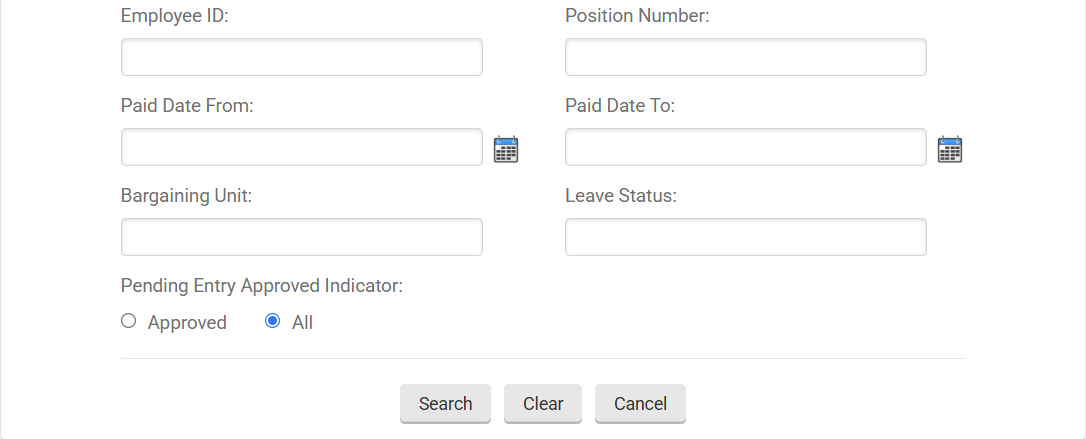
Task: Click the 'Bargaining Unit:' label text
Action: (186, 196)
